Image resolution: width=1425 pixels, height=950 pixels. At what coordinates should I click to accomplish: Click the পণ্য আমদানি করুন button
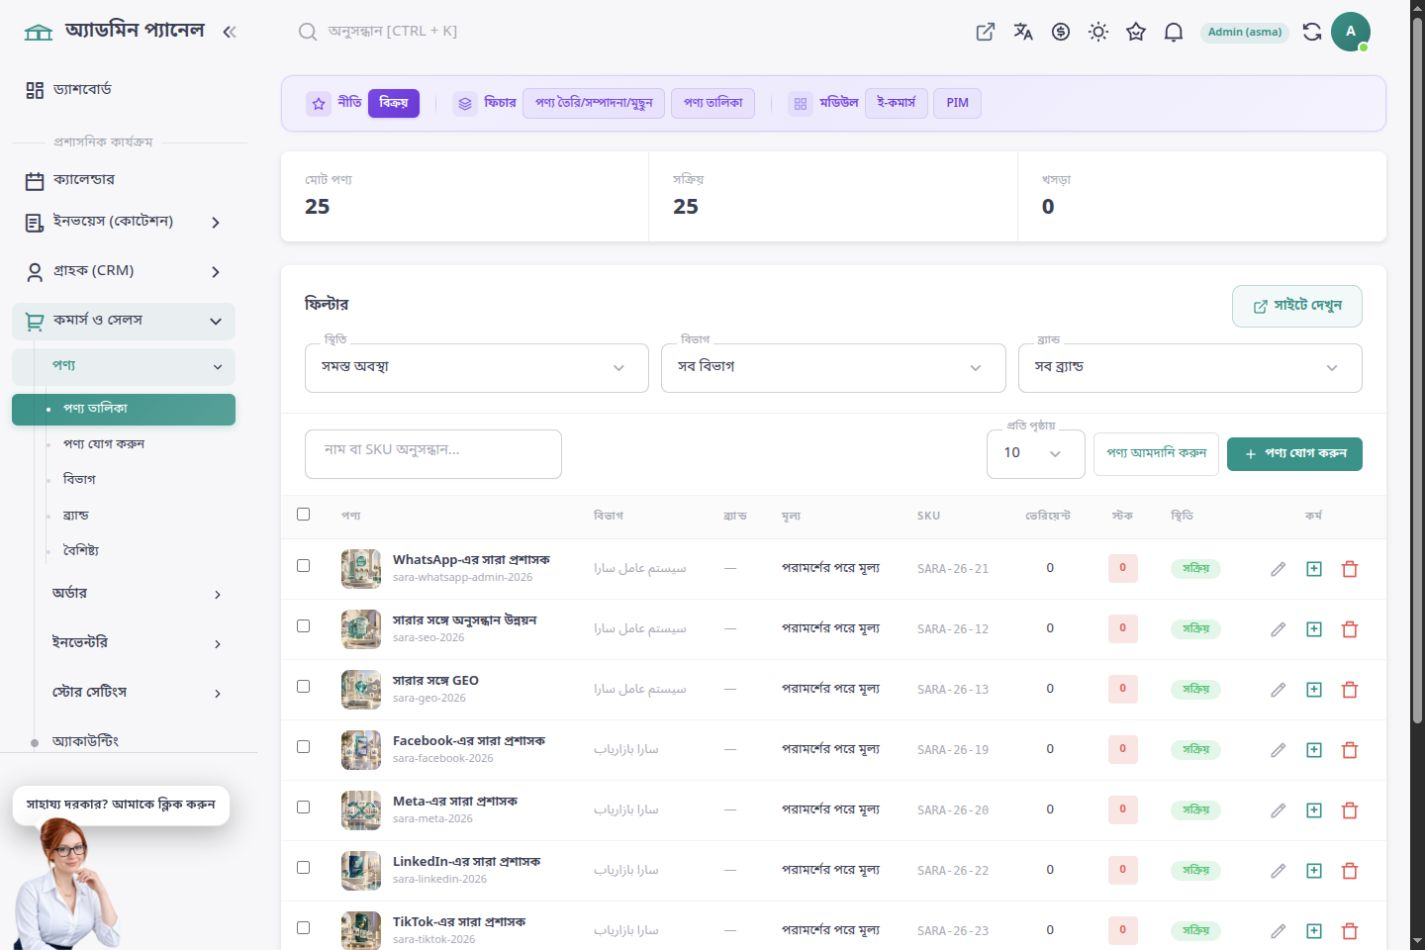[1156, 453]
